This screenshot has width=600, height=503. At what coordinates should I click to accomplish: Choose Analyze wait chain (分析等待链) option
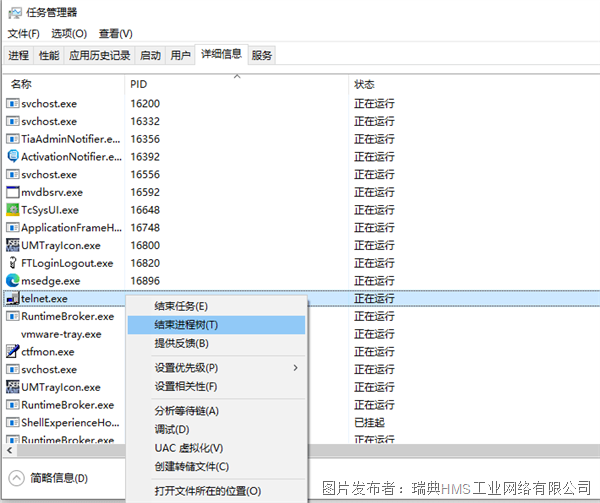tap(216, 411)
